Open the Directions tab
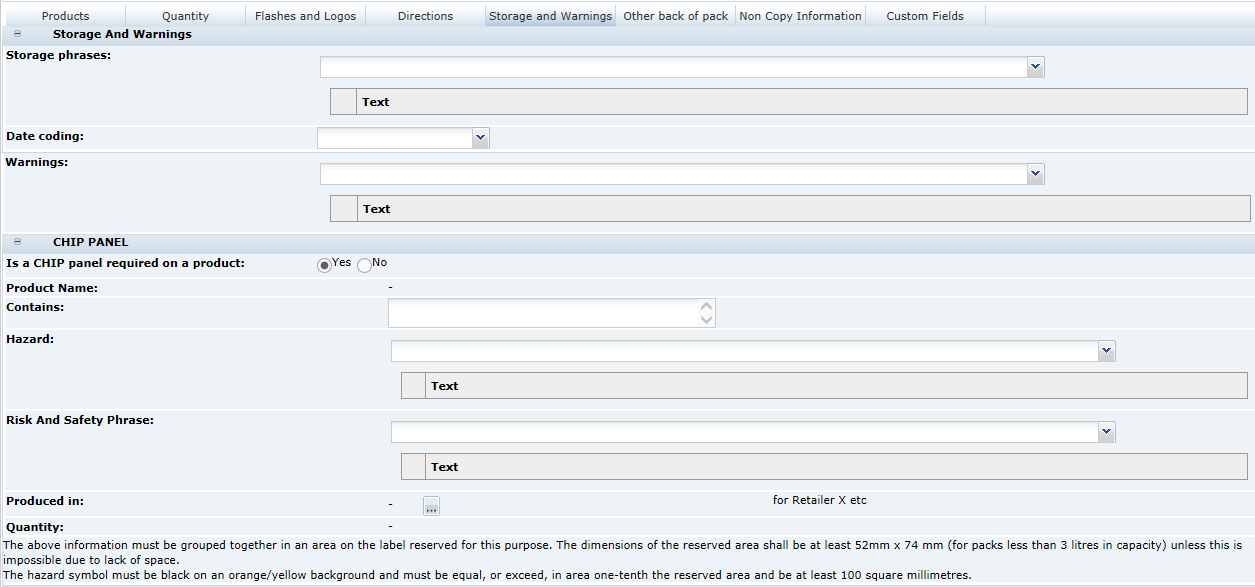 coord(425,15)
